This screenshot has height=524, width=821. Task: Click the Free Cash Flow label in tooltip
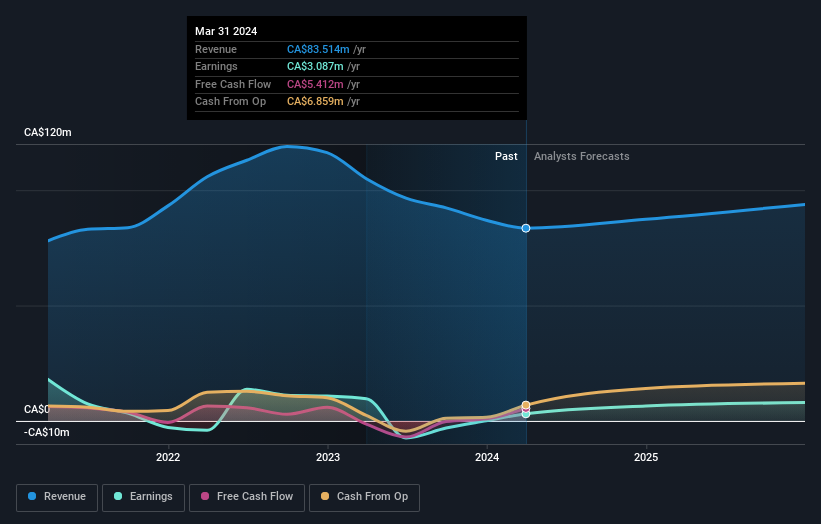233,84
